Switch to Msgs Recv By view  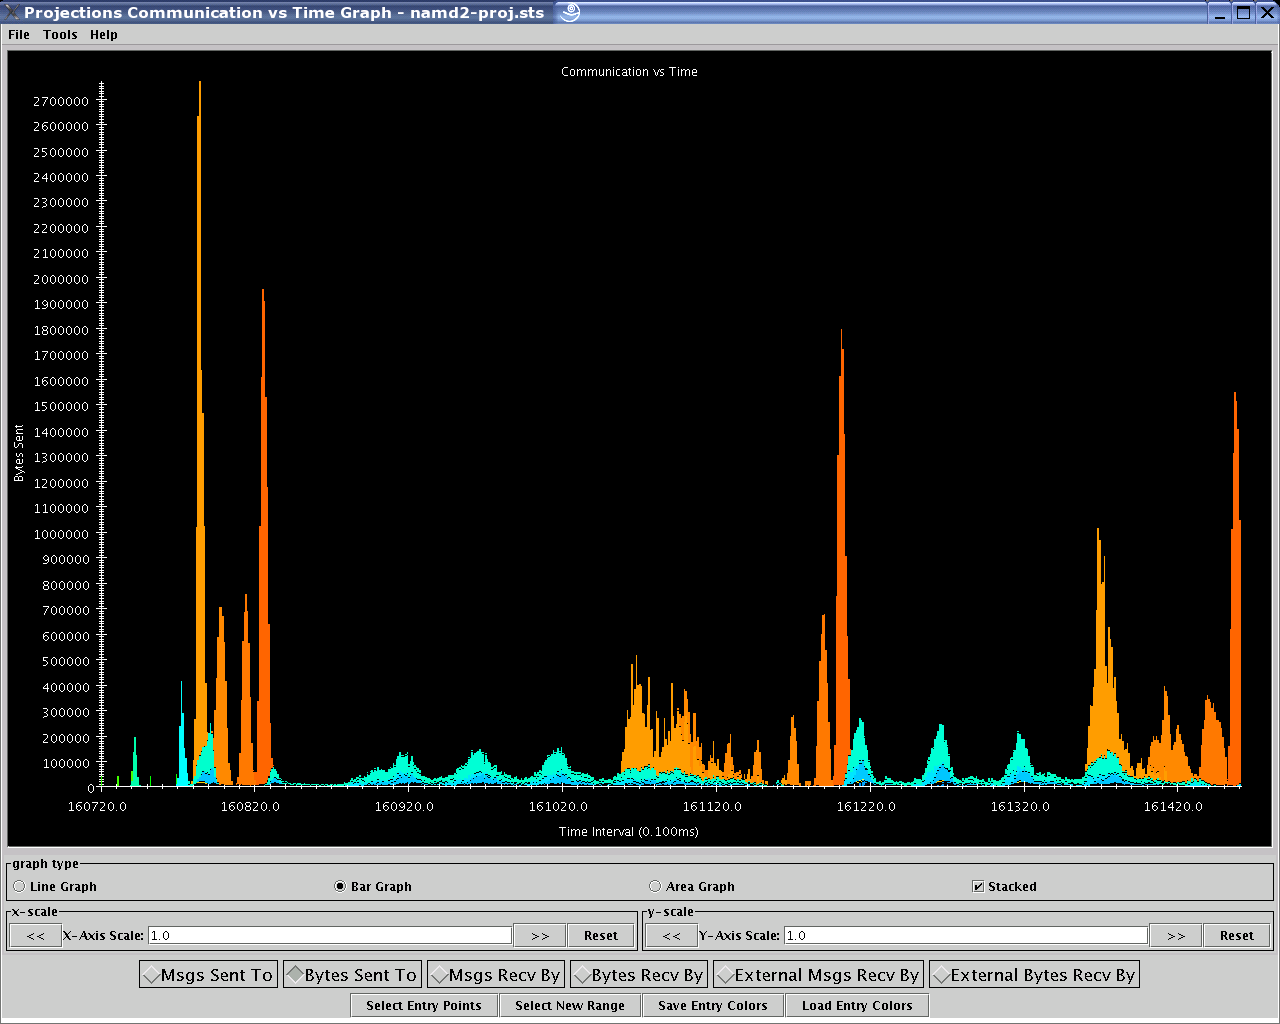tap(496, 975)
